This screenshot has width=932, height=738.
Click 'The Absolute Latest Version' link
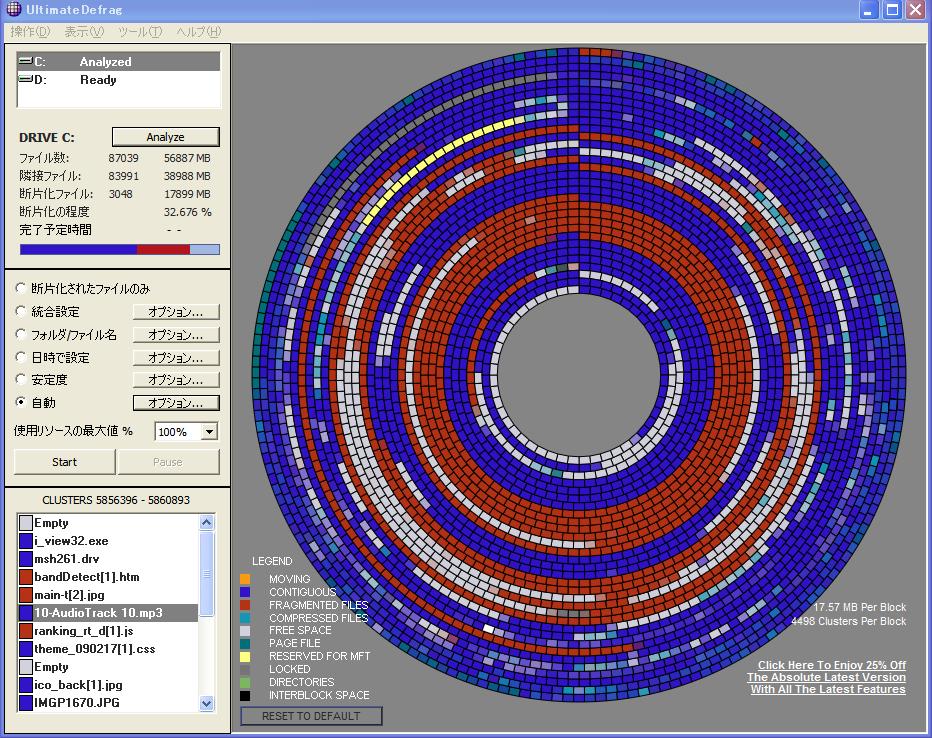826,677
